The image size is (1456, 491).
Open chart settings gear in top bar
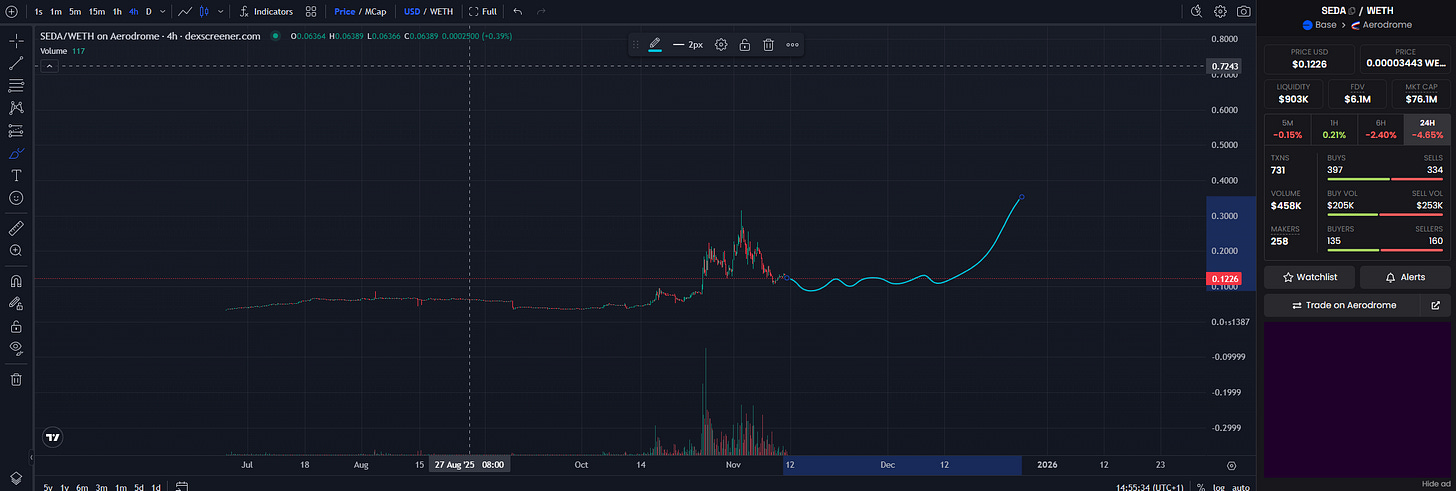(x=1220, y=11)
